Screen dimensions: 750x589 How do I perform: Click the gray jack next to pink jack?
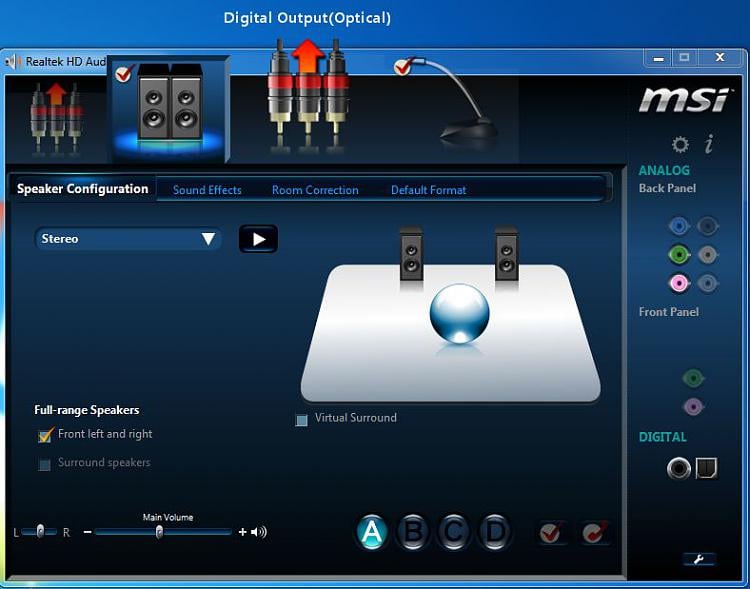coord(707,283)
